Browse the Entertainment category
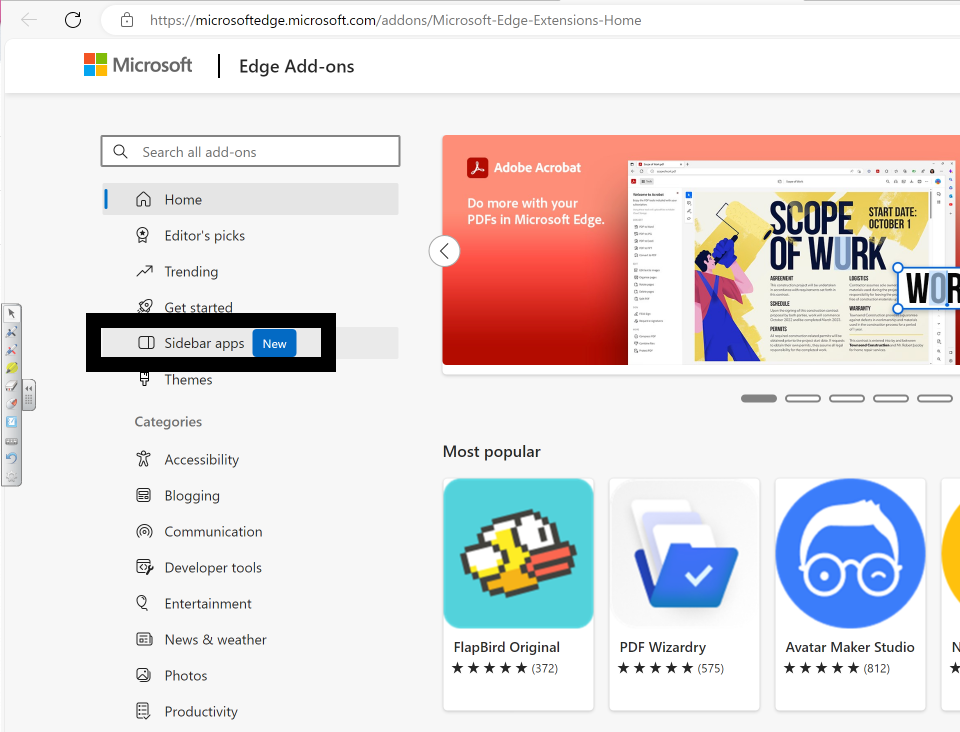Image resolution: width=960 pixels, height=732 pixels. click(x=208, y=603)
